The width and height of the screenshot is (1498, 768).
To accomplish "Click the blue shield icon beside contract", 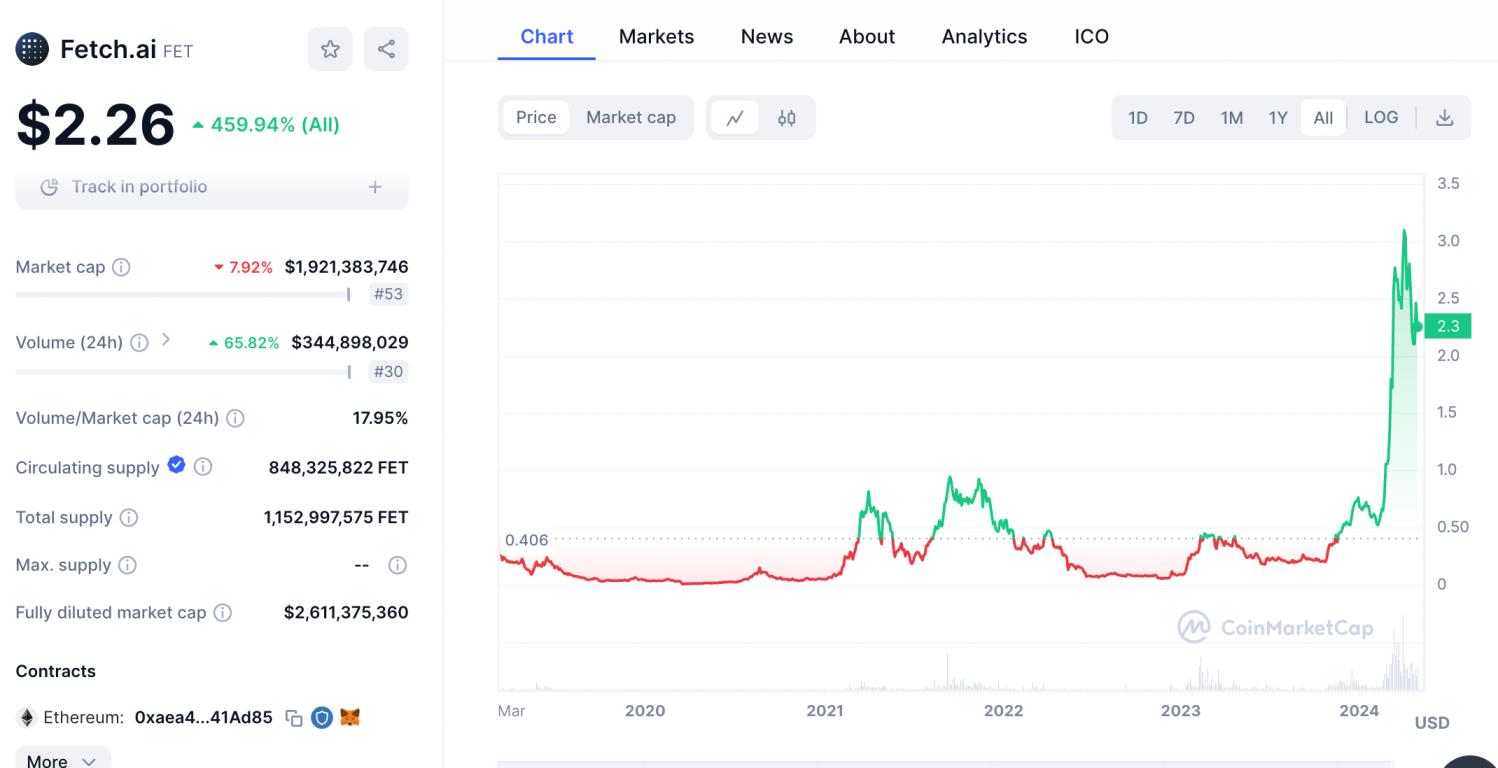I will coord(321,717).
